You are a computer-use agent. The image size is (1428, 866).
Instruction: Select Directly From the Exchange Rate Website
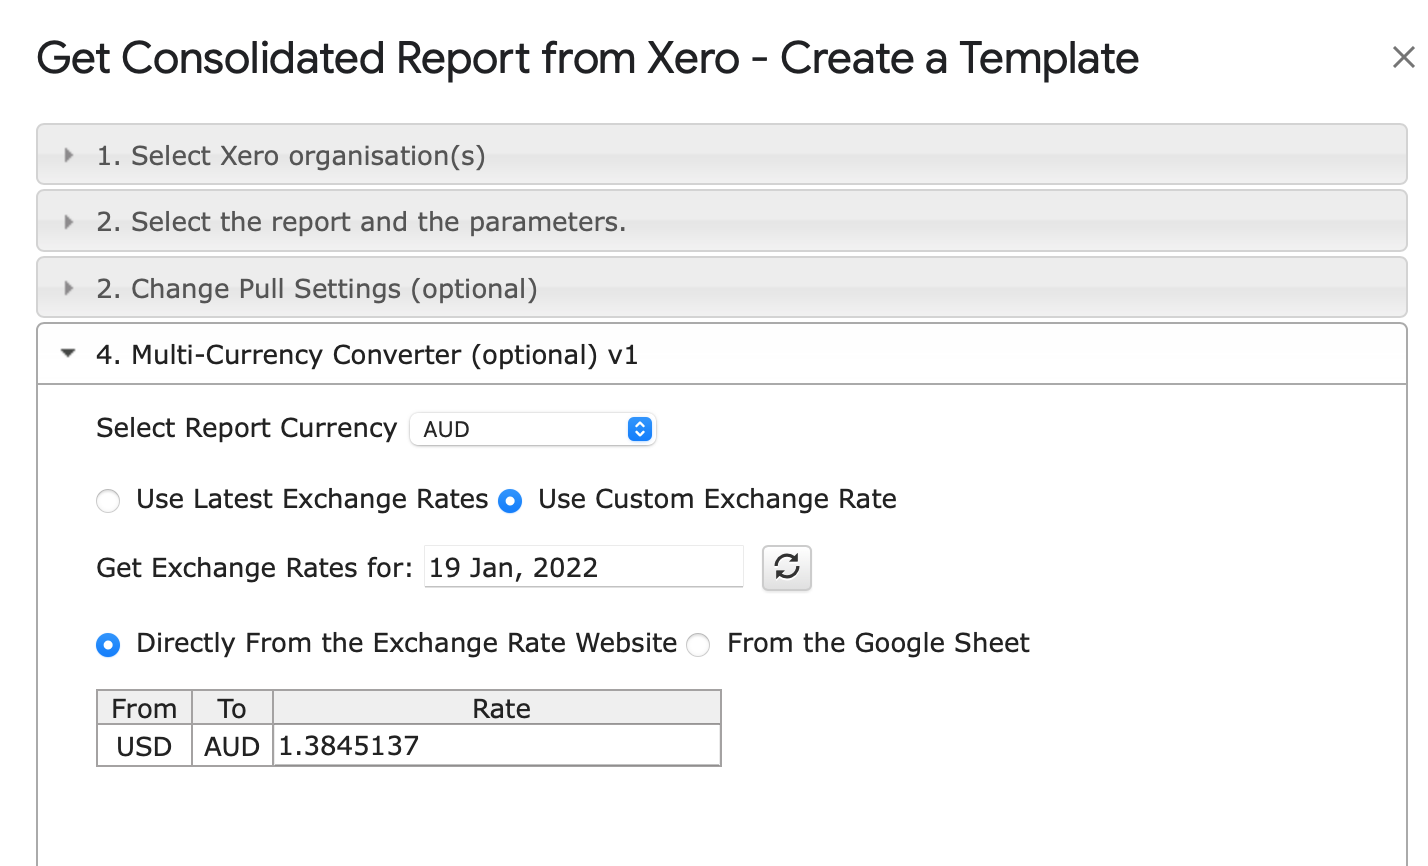[x=108, y=645]
